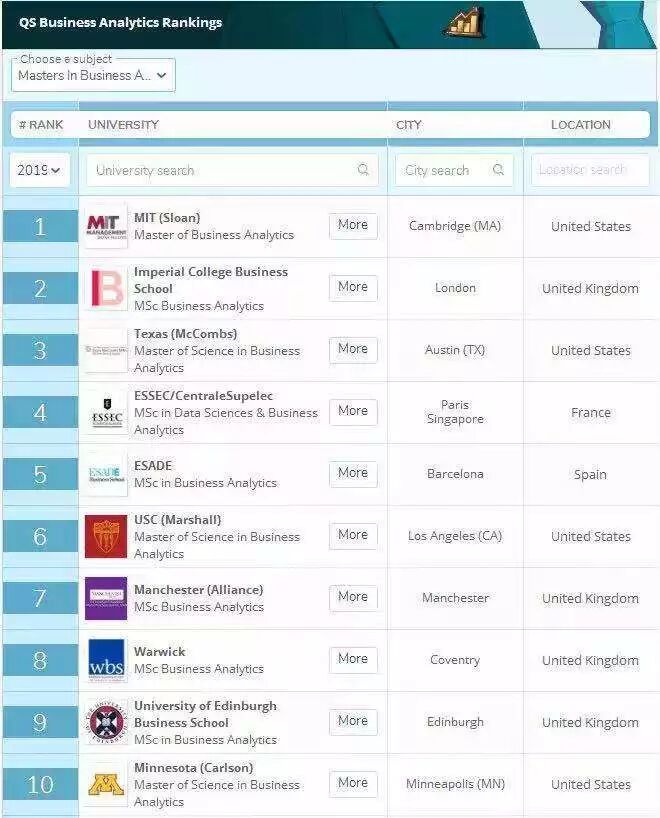
Task: Open the ESSEC/CentraleSupelec name link
Action: coord(203,395)
